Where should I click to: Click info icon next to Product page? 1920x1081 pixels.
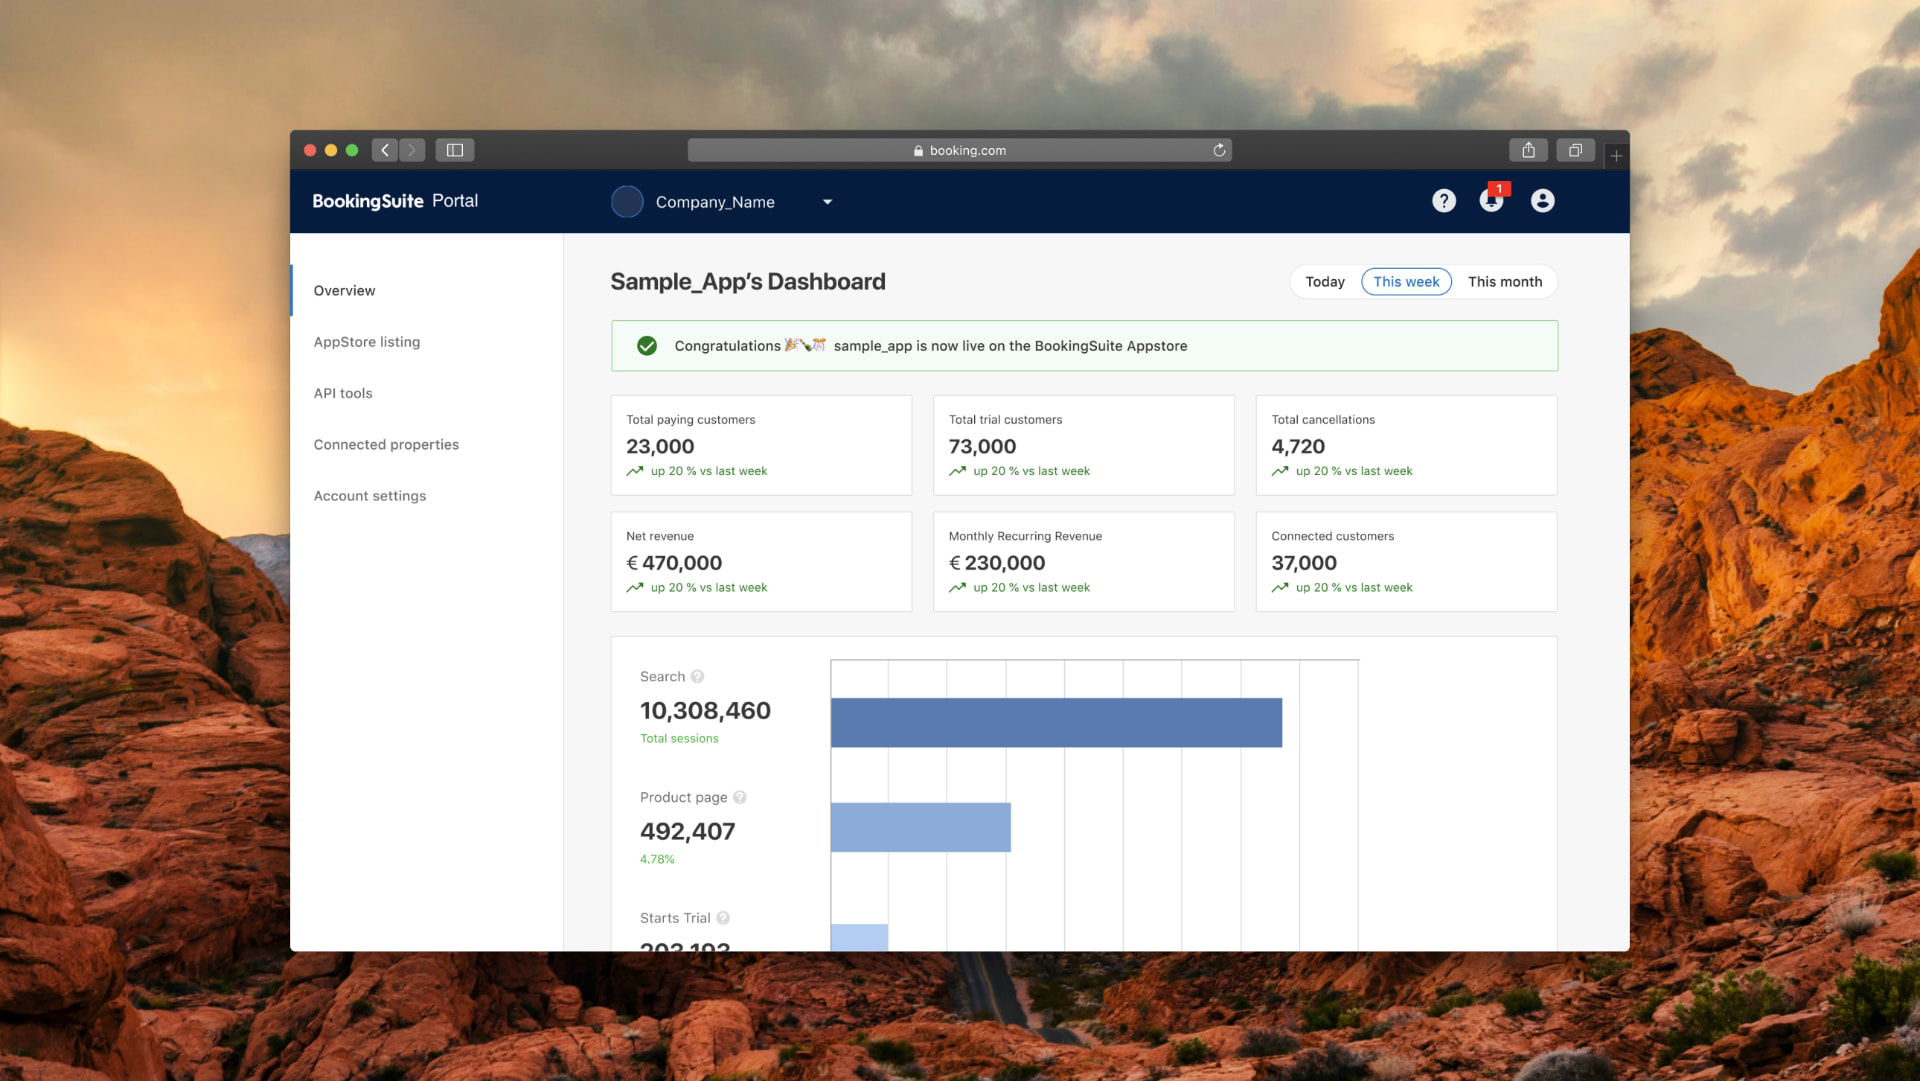pyautogui.click(x=739, y=797)
